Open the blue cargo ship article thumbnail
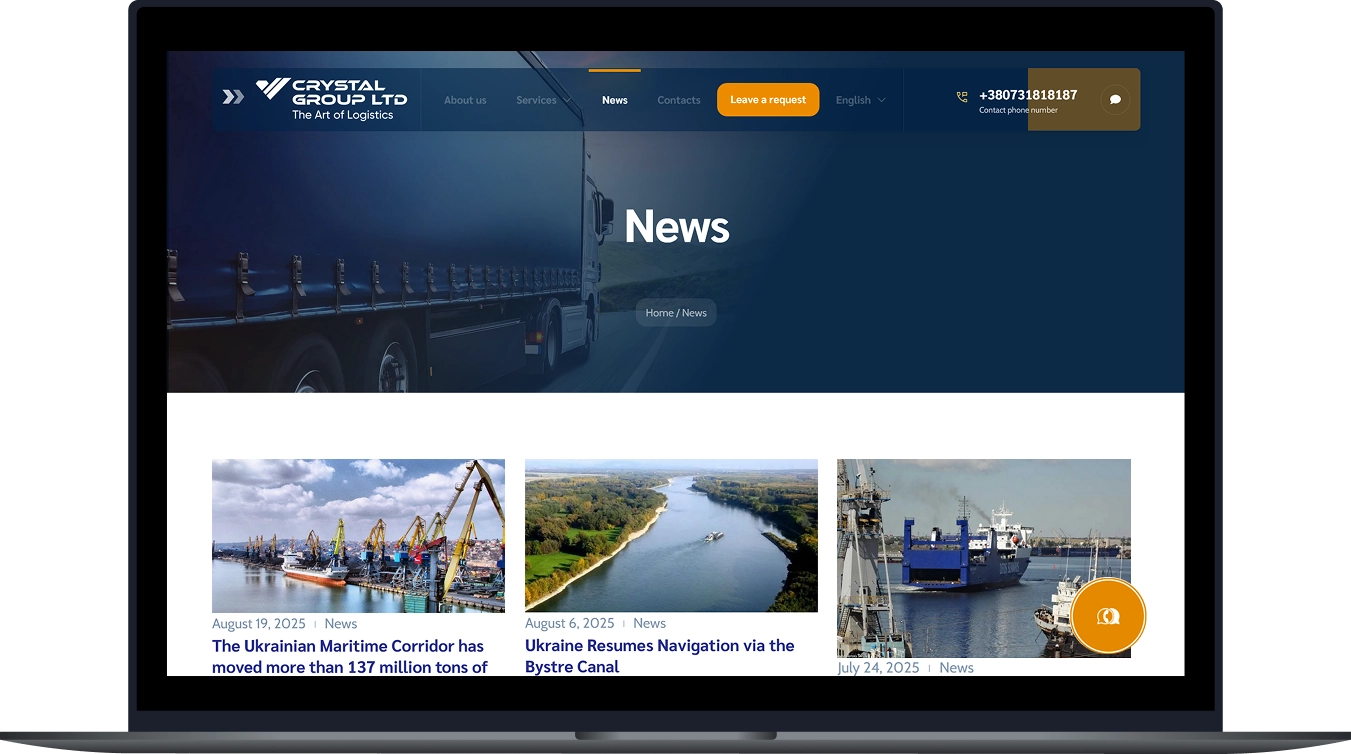 tap(984, 558)
